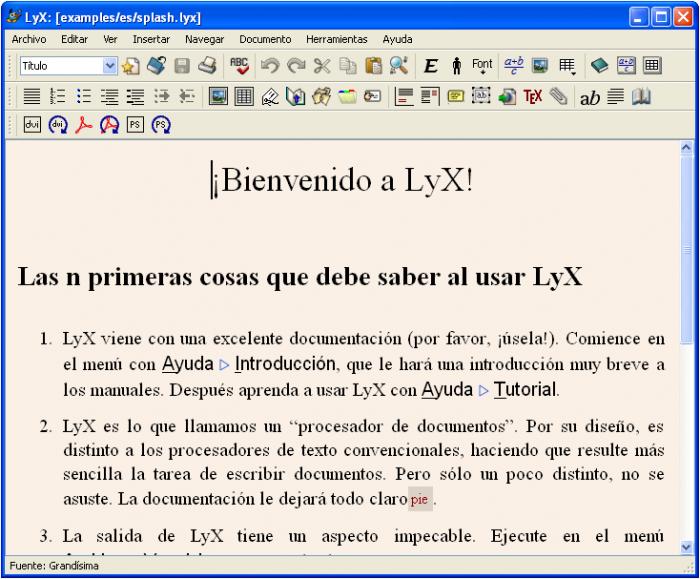Open Find and Replace magnifier icon
Image resolution: width=700 pixels, height=579 pixels.
pos(399,66)
